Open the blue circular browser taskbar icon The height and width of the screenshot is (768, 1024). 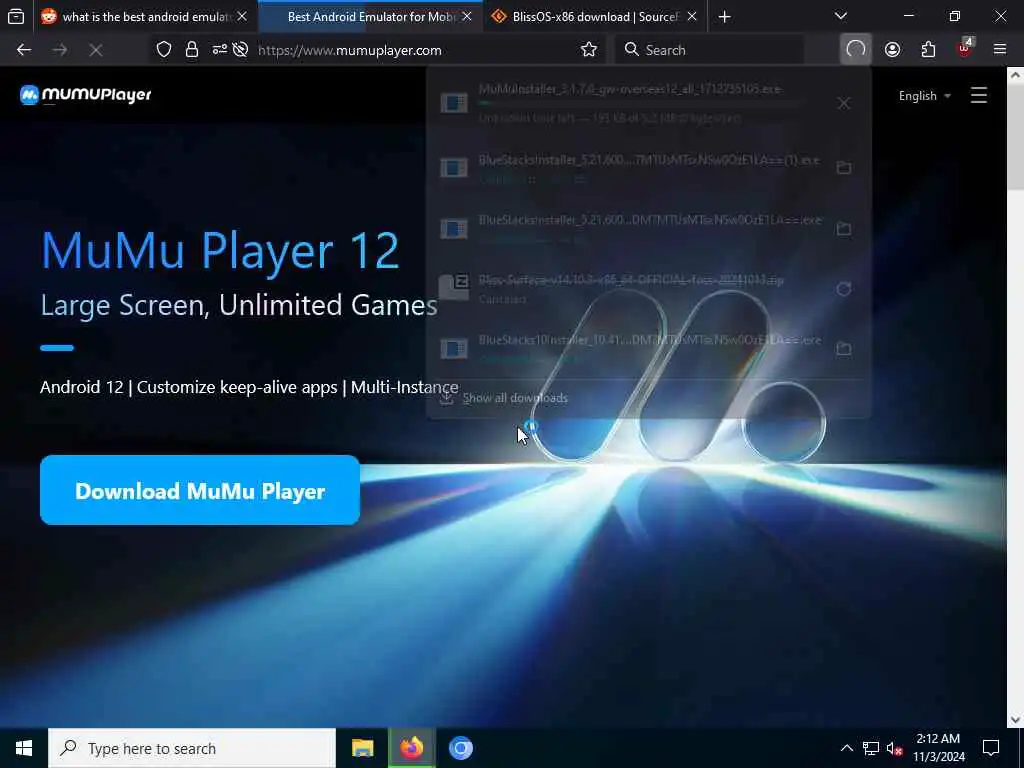click(460, 748)
